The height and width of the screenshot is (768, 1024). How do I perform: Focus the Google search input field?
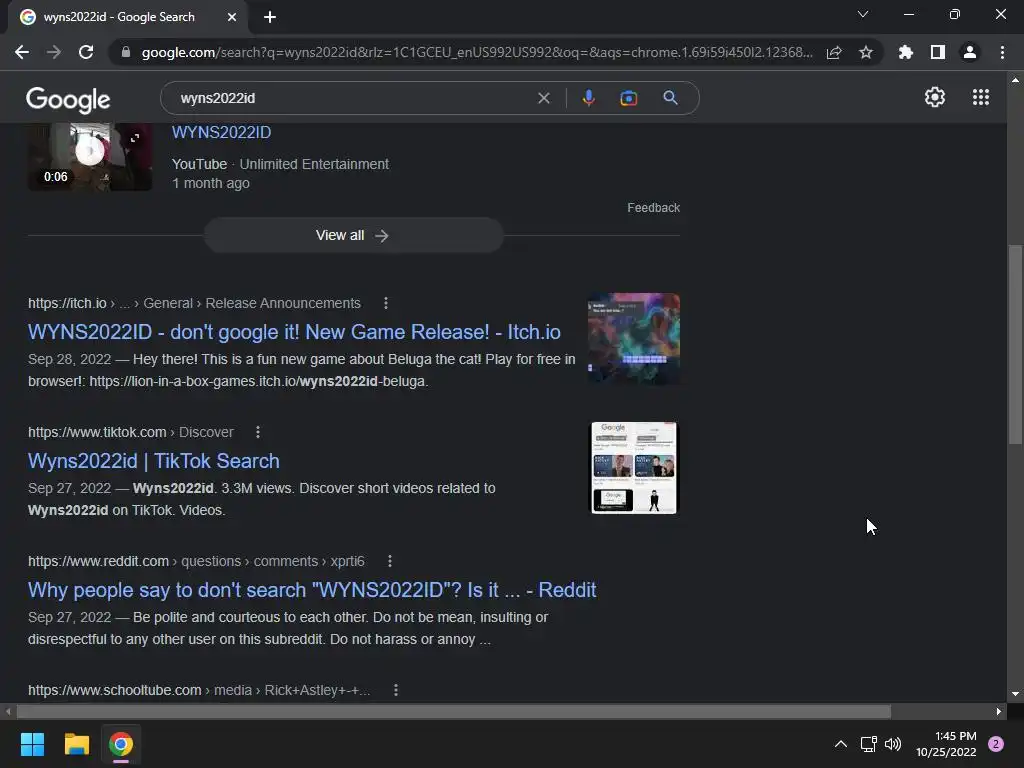pyautogui.click(x=353, y=98)
